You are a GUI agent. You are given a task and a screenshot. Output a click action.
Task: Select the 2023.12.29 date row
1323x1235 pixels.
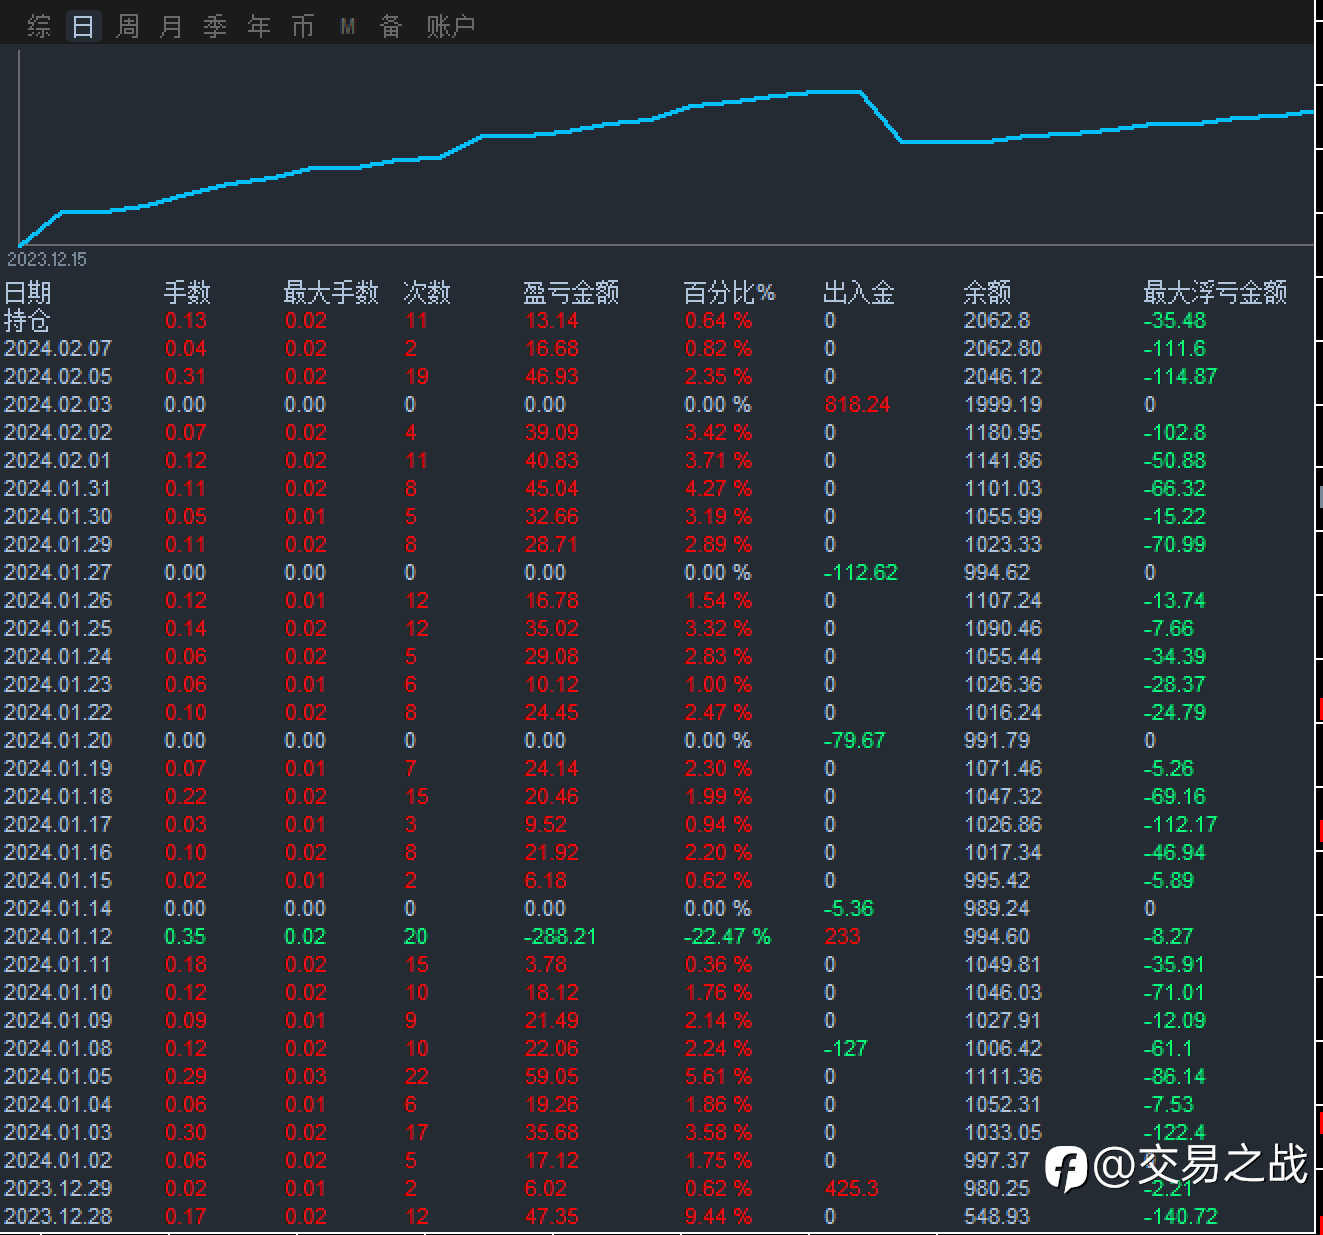coord(58,1188)
